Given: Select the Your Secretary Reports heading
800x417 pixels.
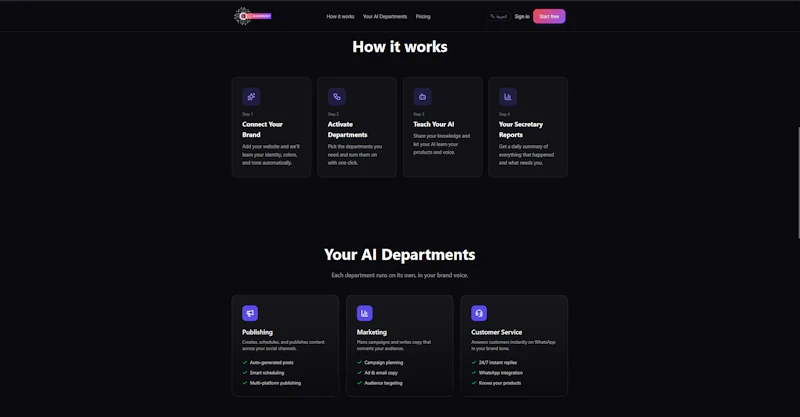Looking at the screenshot, I should pos(521,129).
